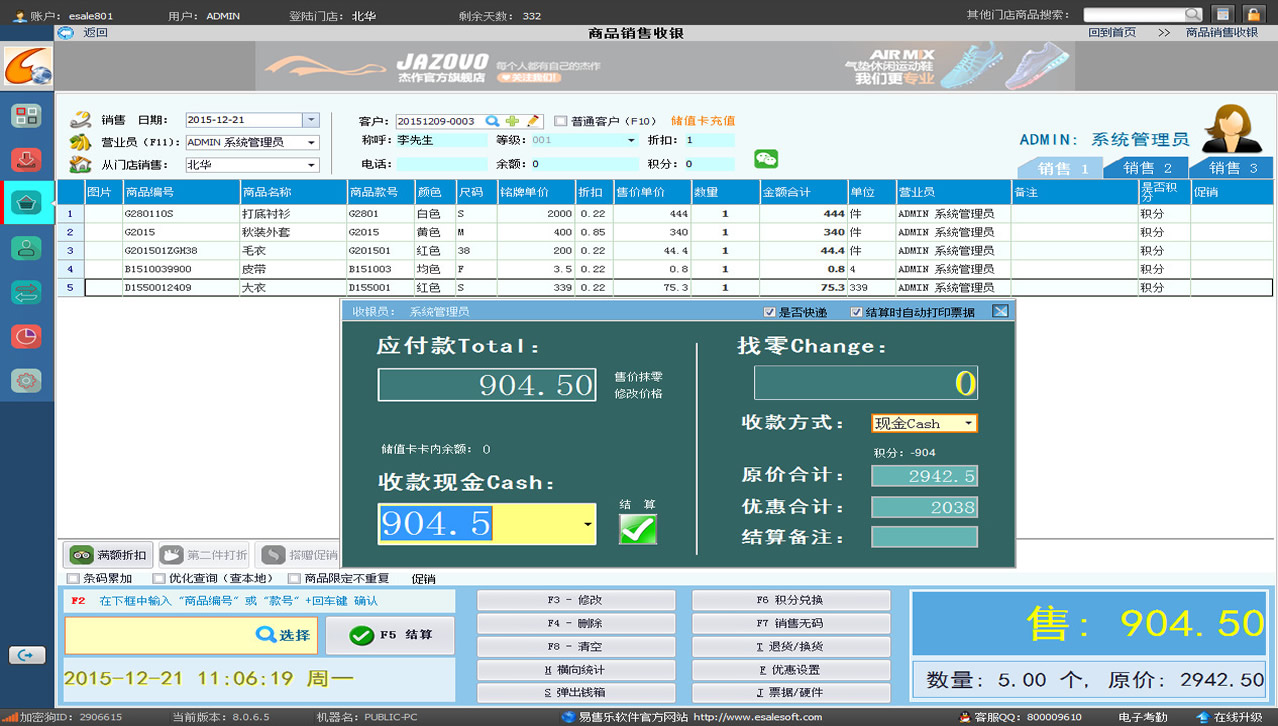Open the settings gear in left sidebar
The width and height of the screenshot is (1278, 726).
tap(26, 380)
